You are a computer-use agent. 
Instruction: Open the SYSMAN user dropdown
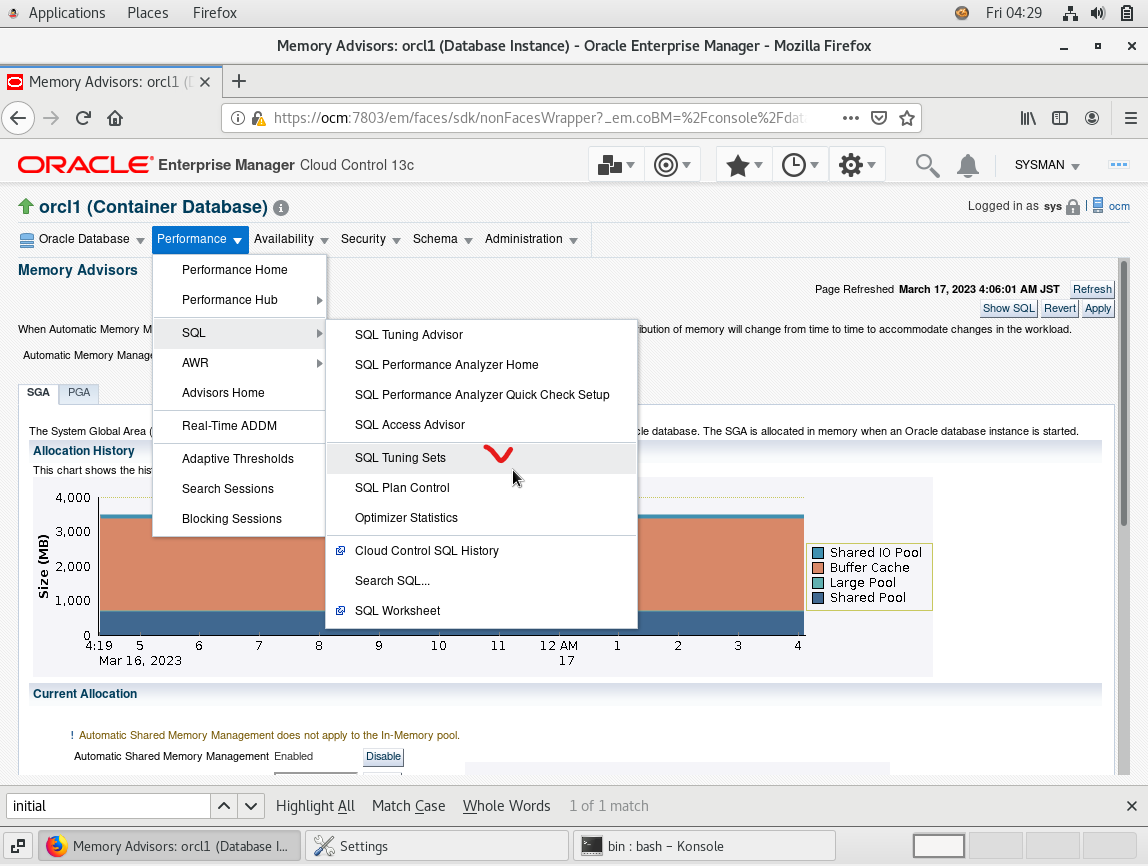tap(1046, 165)
